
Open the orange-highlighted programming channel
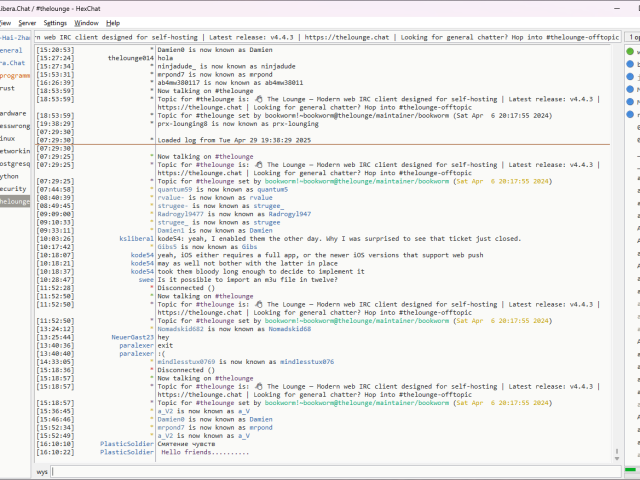click(x=15, y=75)
